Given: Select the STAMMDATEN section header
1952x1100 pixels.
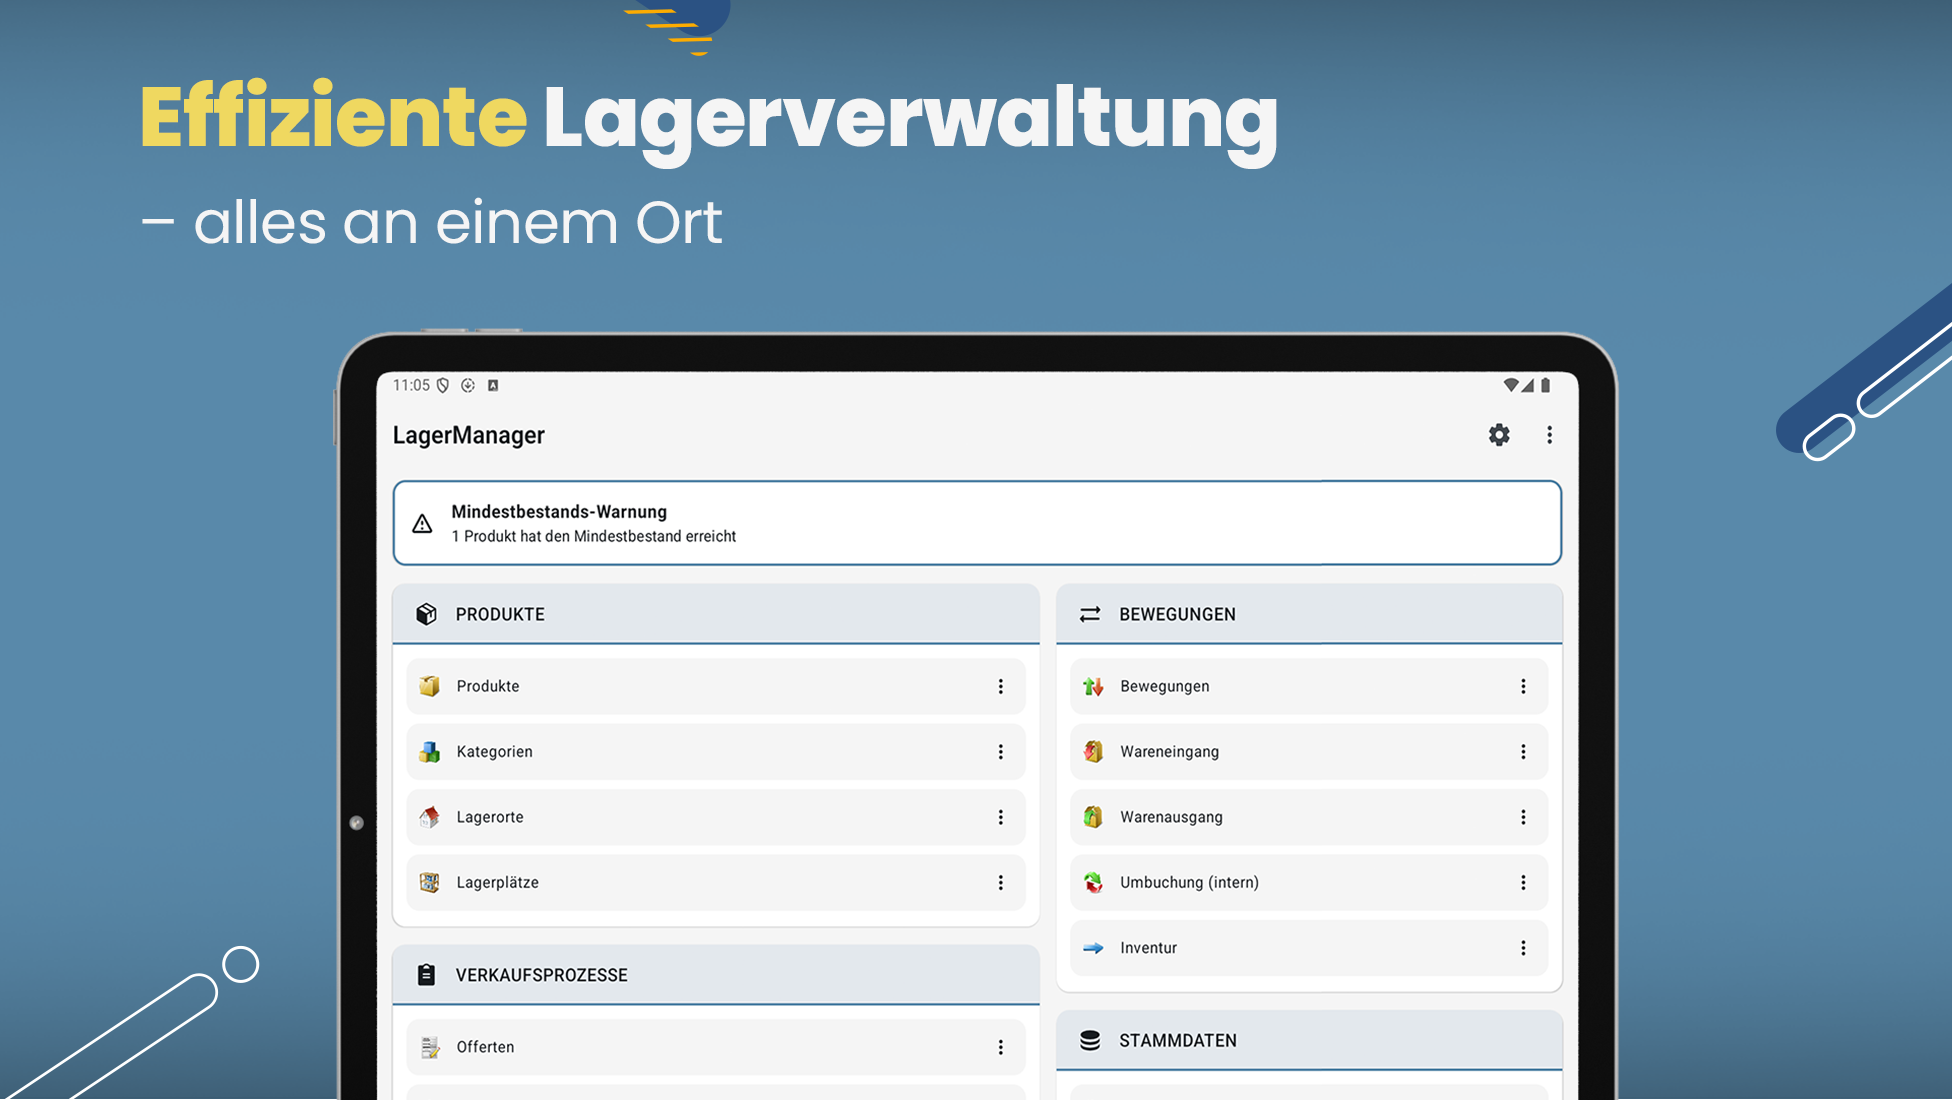Looking at the screenshot, I should (1309, 1040).
